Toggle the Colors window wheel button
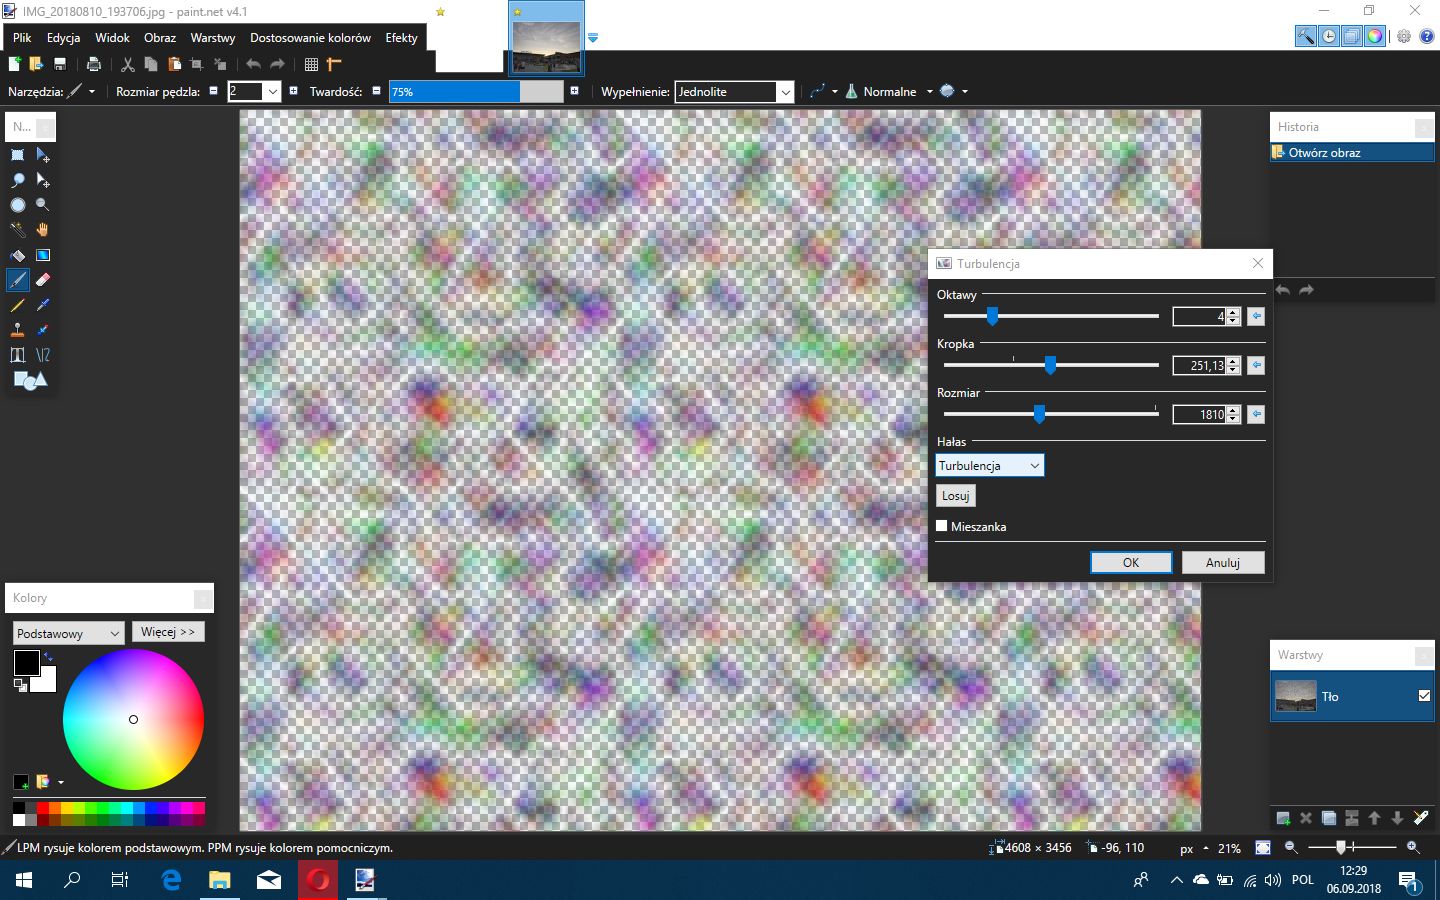Viewport: 1440px width, 900px height. (1375, 36)
